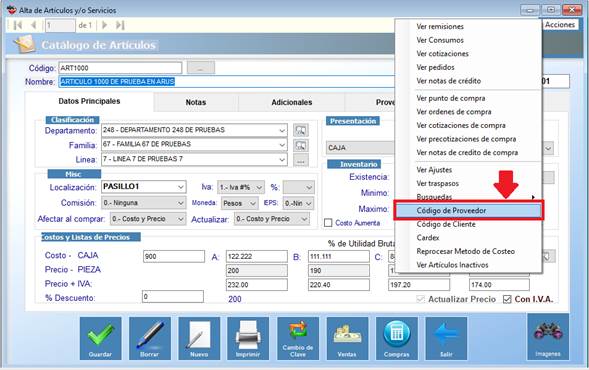The image size is (589, 370).
Task: Switch to the Adicionales tab
Action: pyautogui.click(x=291, y=102)
